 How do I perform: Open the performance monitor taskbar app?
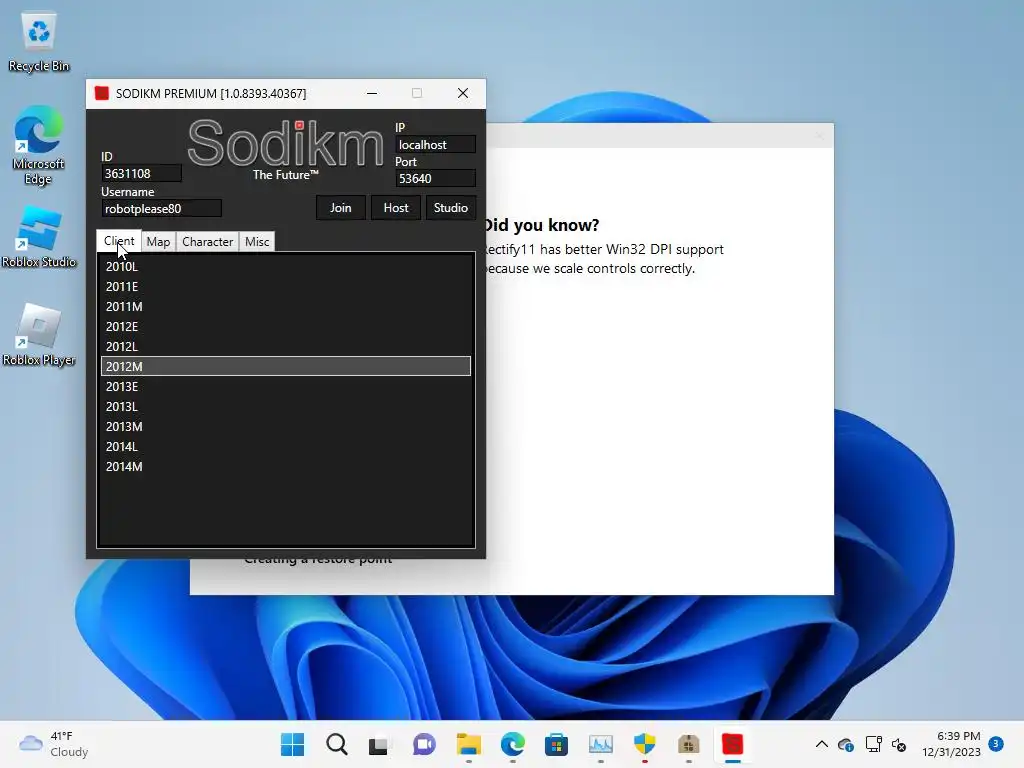click(x=600, y=744)
